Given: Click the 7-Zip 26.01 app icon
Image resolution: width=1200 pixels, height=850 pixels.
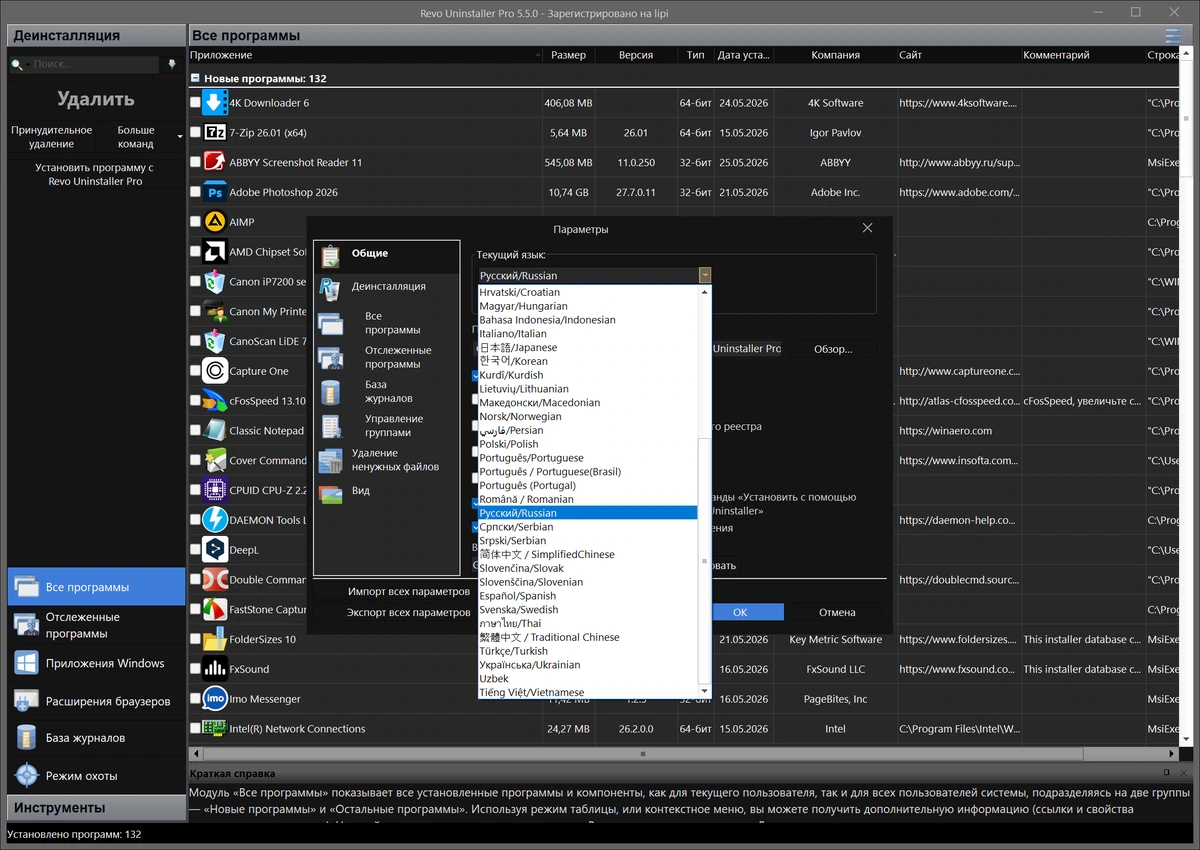Looking at the screenshot, I should [x=215, y=132].
